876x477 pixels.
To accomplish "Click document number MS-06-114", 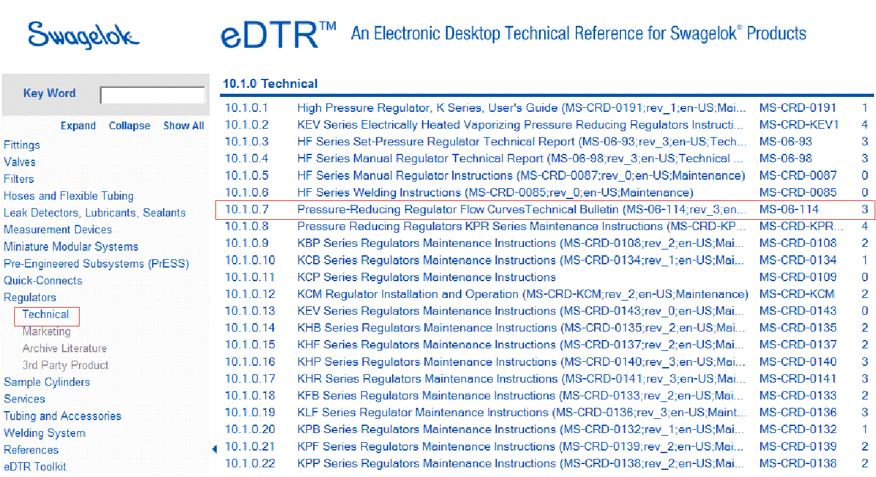I will 792,210.
